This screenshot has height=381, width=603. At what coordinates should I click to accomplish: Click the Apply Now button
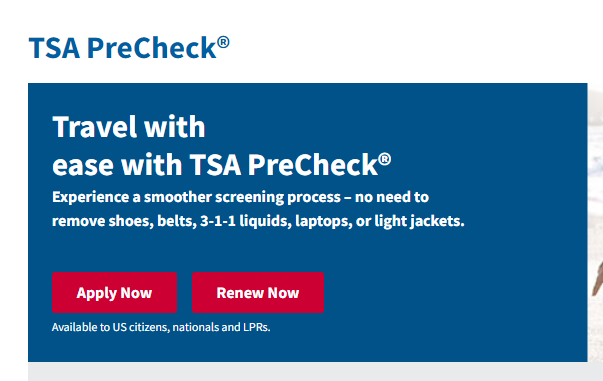[114, 293]
